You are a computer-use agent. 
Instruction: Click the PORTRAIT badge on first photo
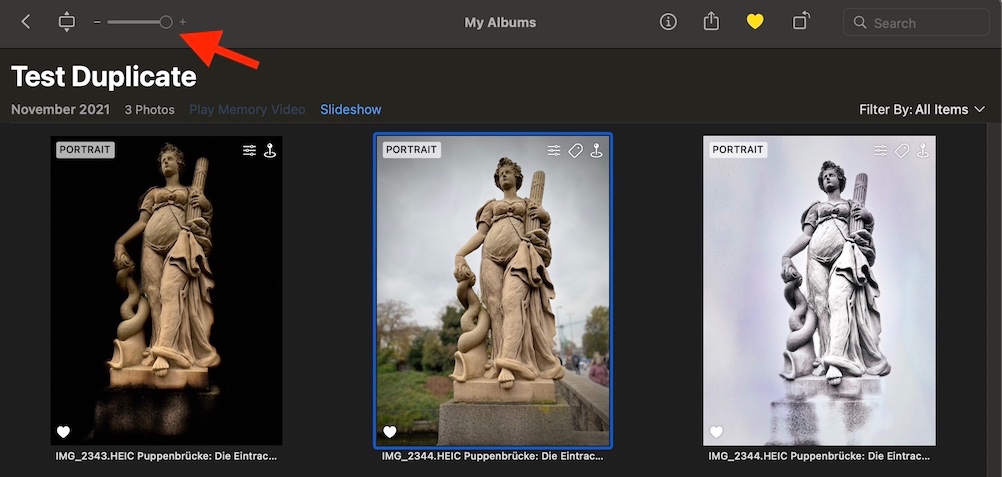click(x=85, y=150)
